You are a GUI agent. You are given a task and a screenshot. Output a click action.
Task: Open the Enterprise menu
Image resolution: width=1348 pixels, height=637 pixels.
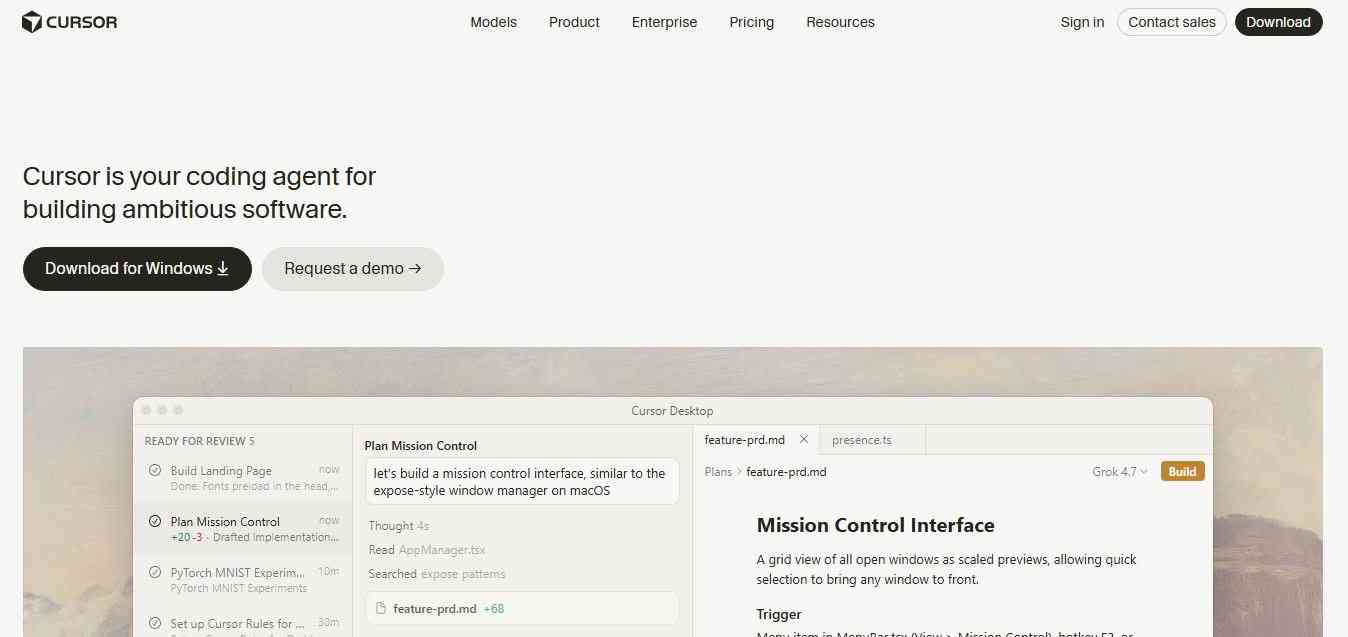[x=664, y=22]
